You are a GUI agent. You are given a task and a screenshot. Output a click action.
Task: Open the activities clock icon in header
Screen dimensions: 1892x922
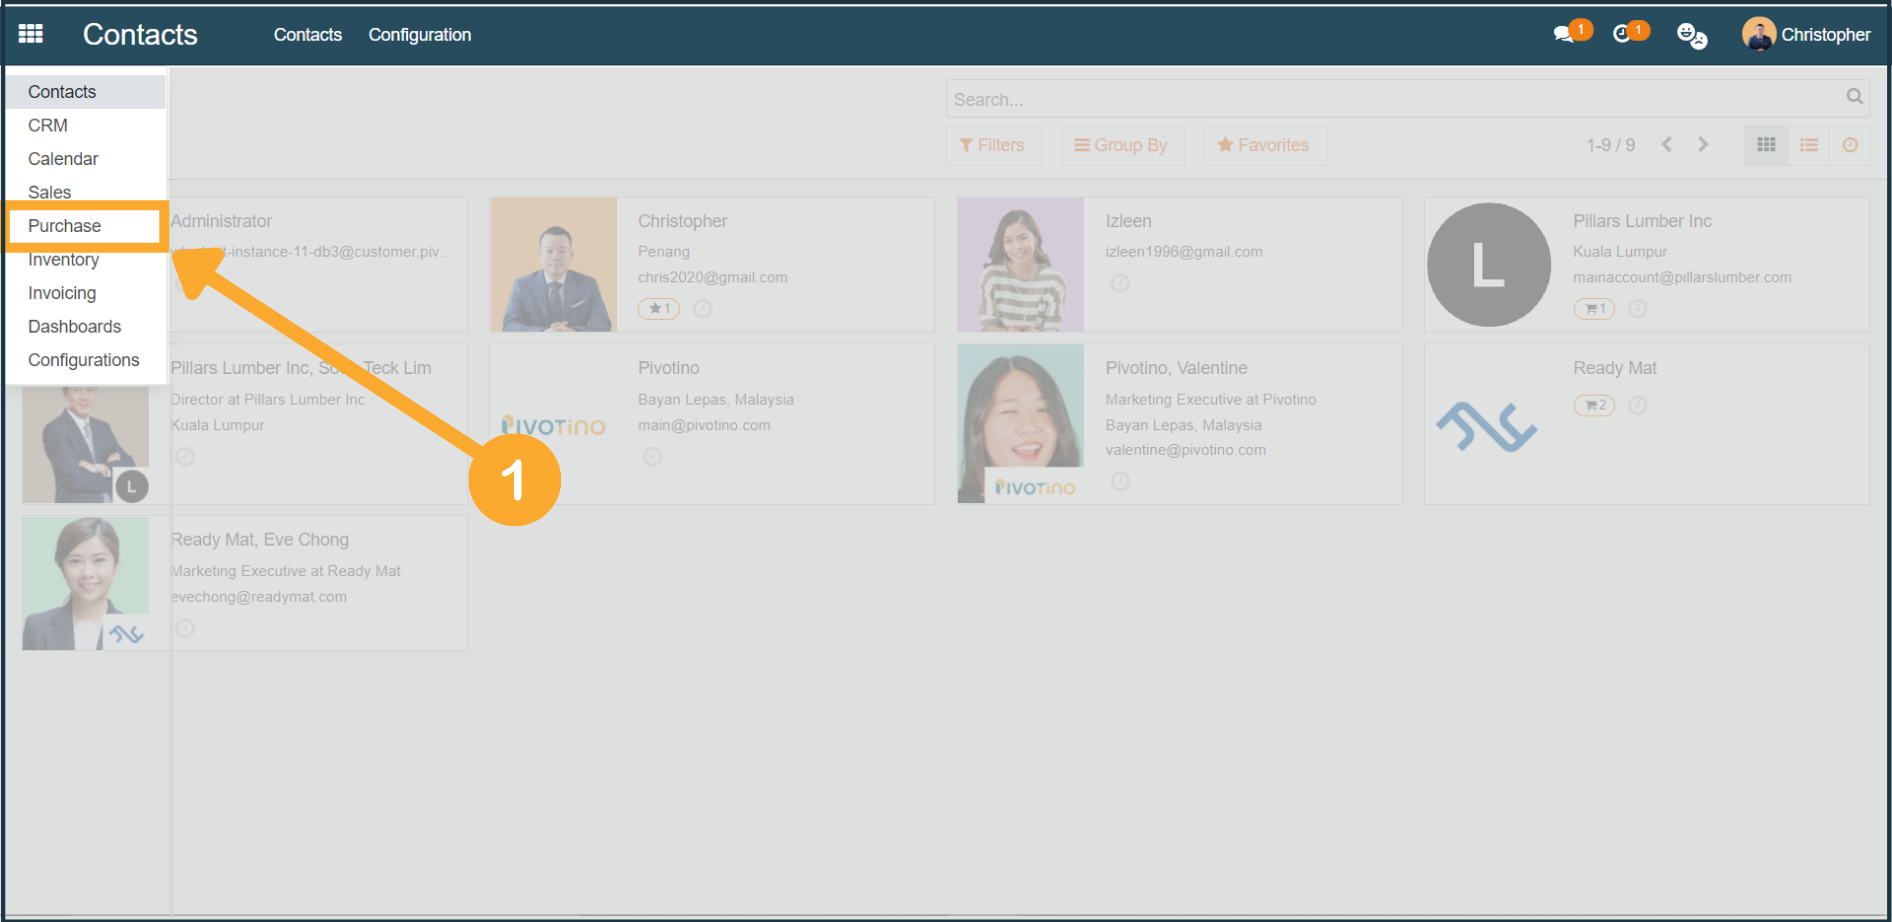coord(1622,35)
